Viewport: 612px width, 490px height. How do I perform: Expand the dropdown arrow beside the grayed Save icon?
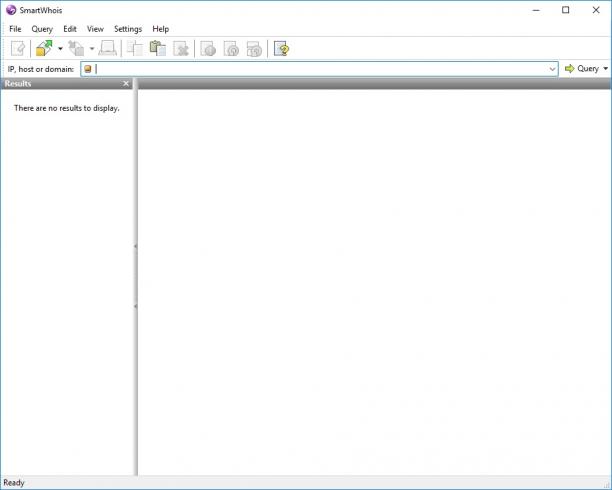[x=92, y=49]
